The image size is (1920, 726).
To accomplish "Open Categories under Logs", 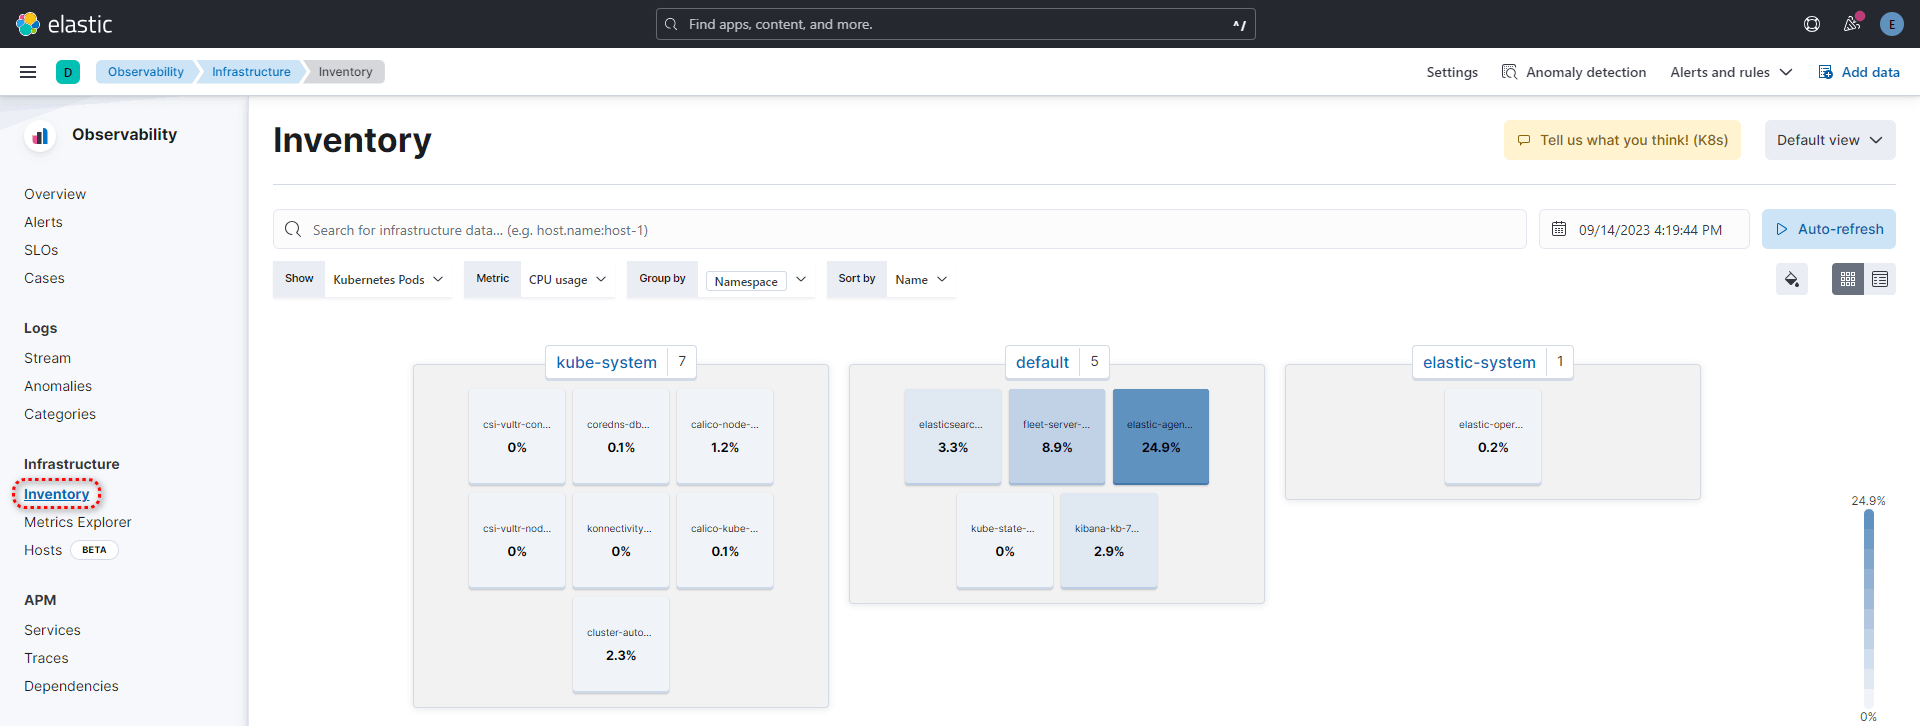I will 60,414.
